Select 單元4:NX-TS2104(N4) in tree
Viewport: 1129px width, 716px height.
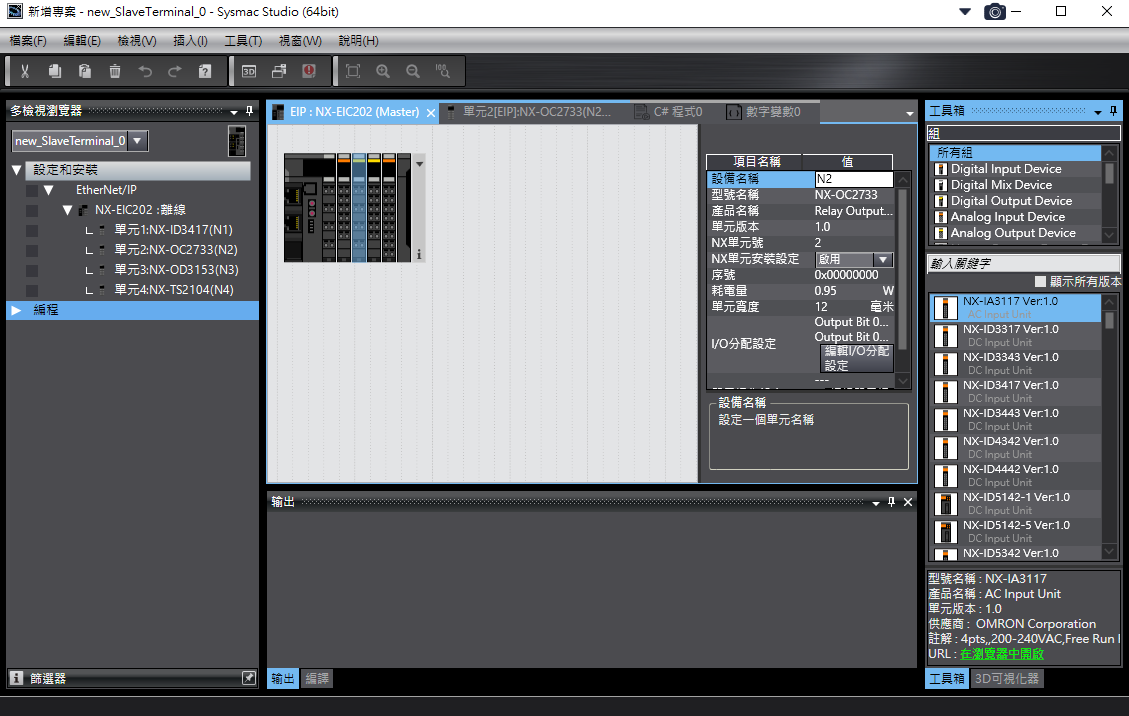pyautogui.click(x=173, y=290)
